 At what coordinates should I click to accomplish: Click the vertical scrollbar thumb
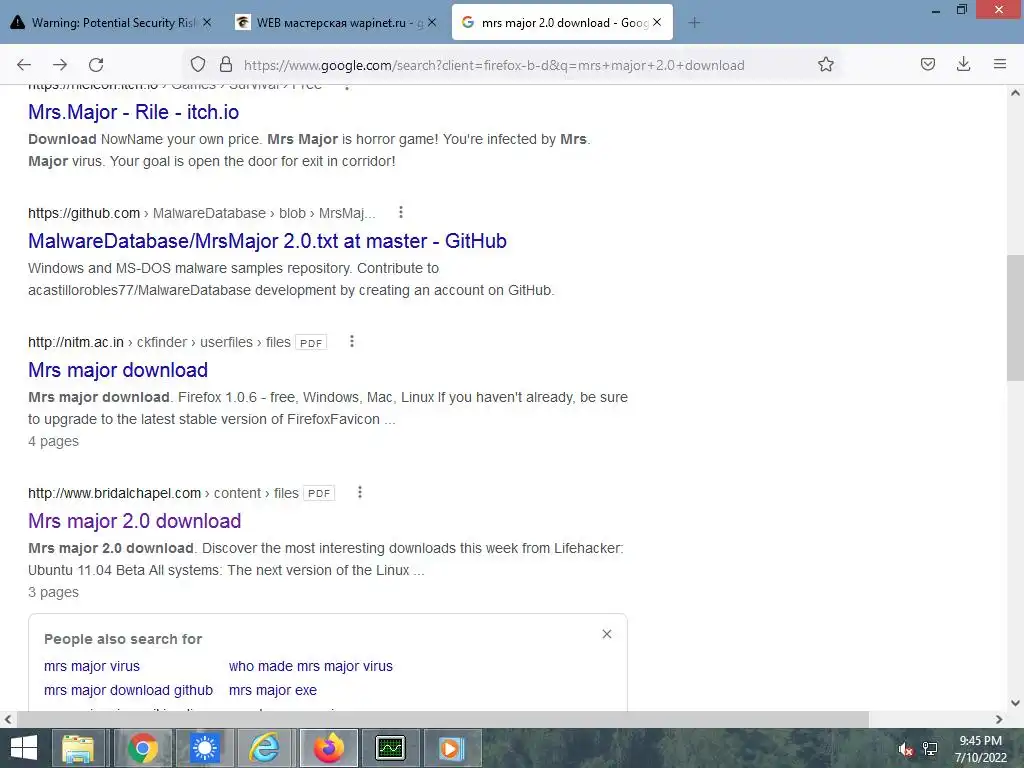pyautogui.click(x=1015, y=317)
